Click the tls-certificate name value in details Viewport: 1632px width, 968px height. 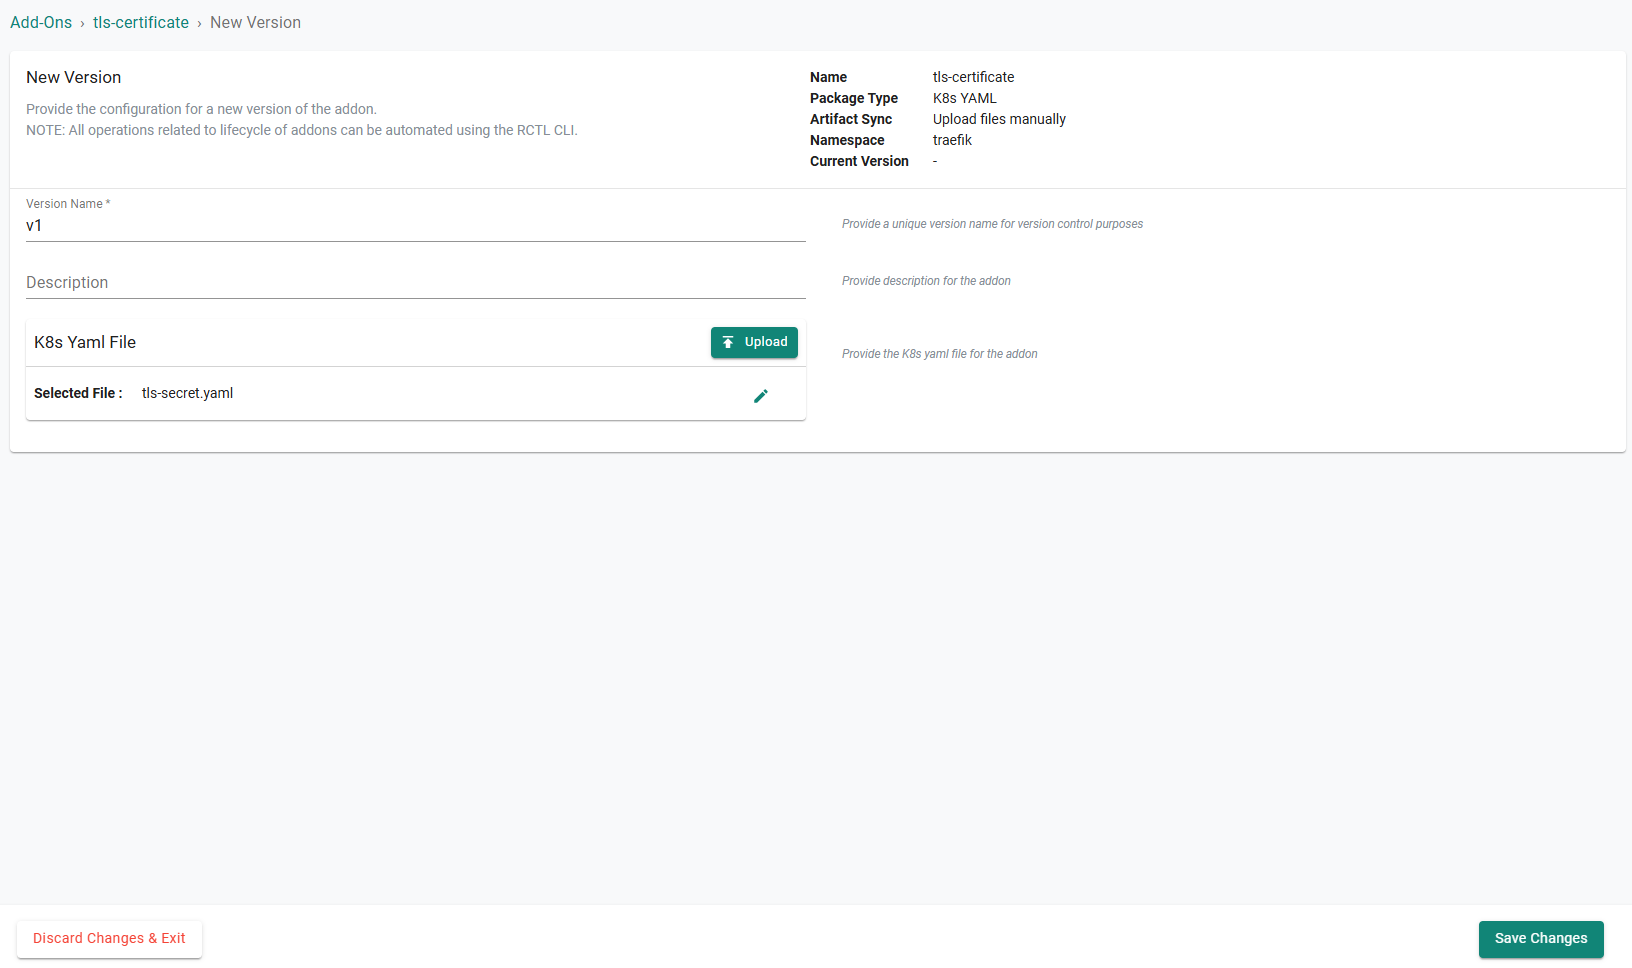pyautogui.click(x=973, y=77)
